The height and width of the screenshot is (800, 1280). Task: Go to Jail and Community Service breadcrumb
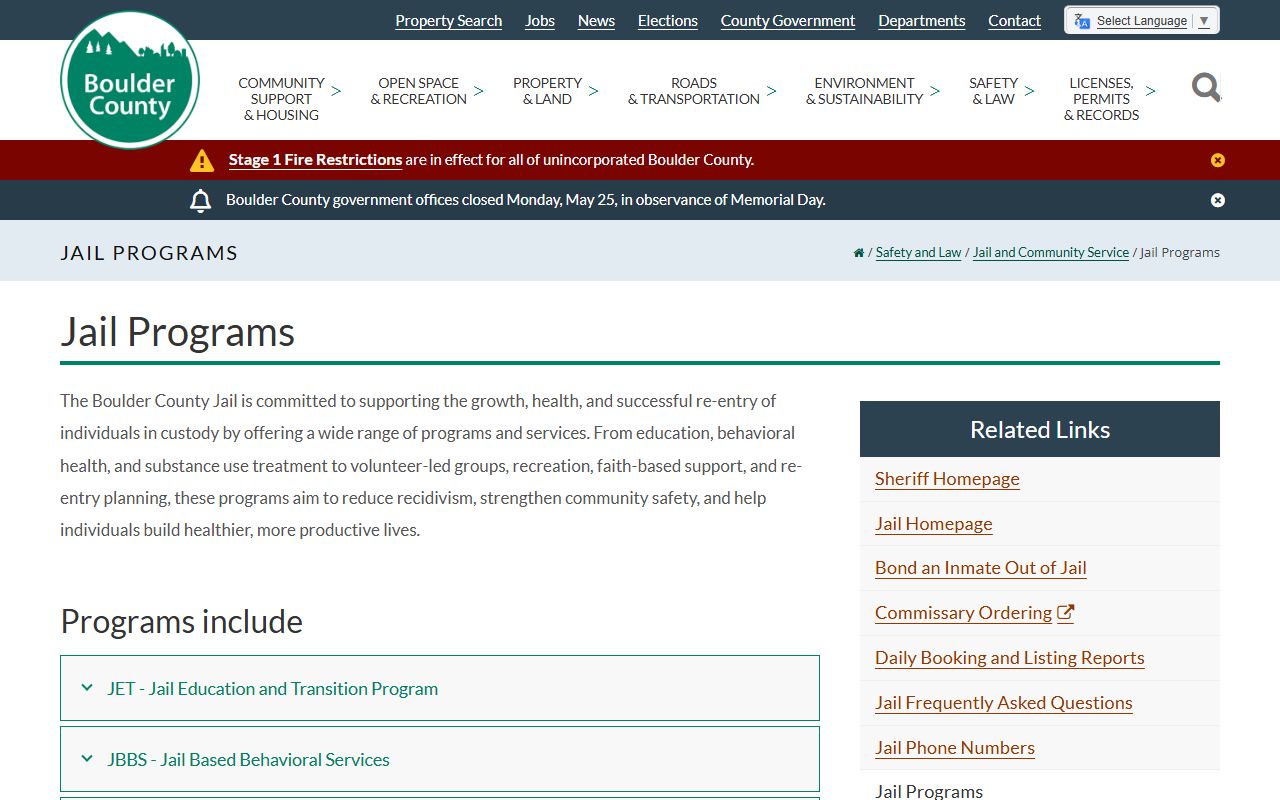click(x=1051, y=253)
